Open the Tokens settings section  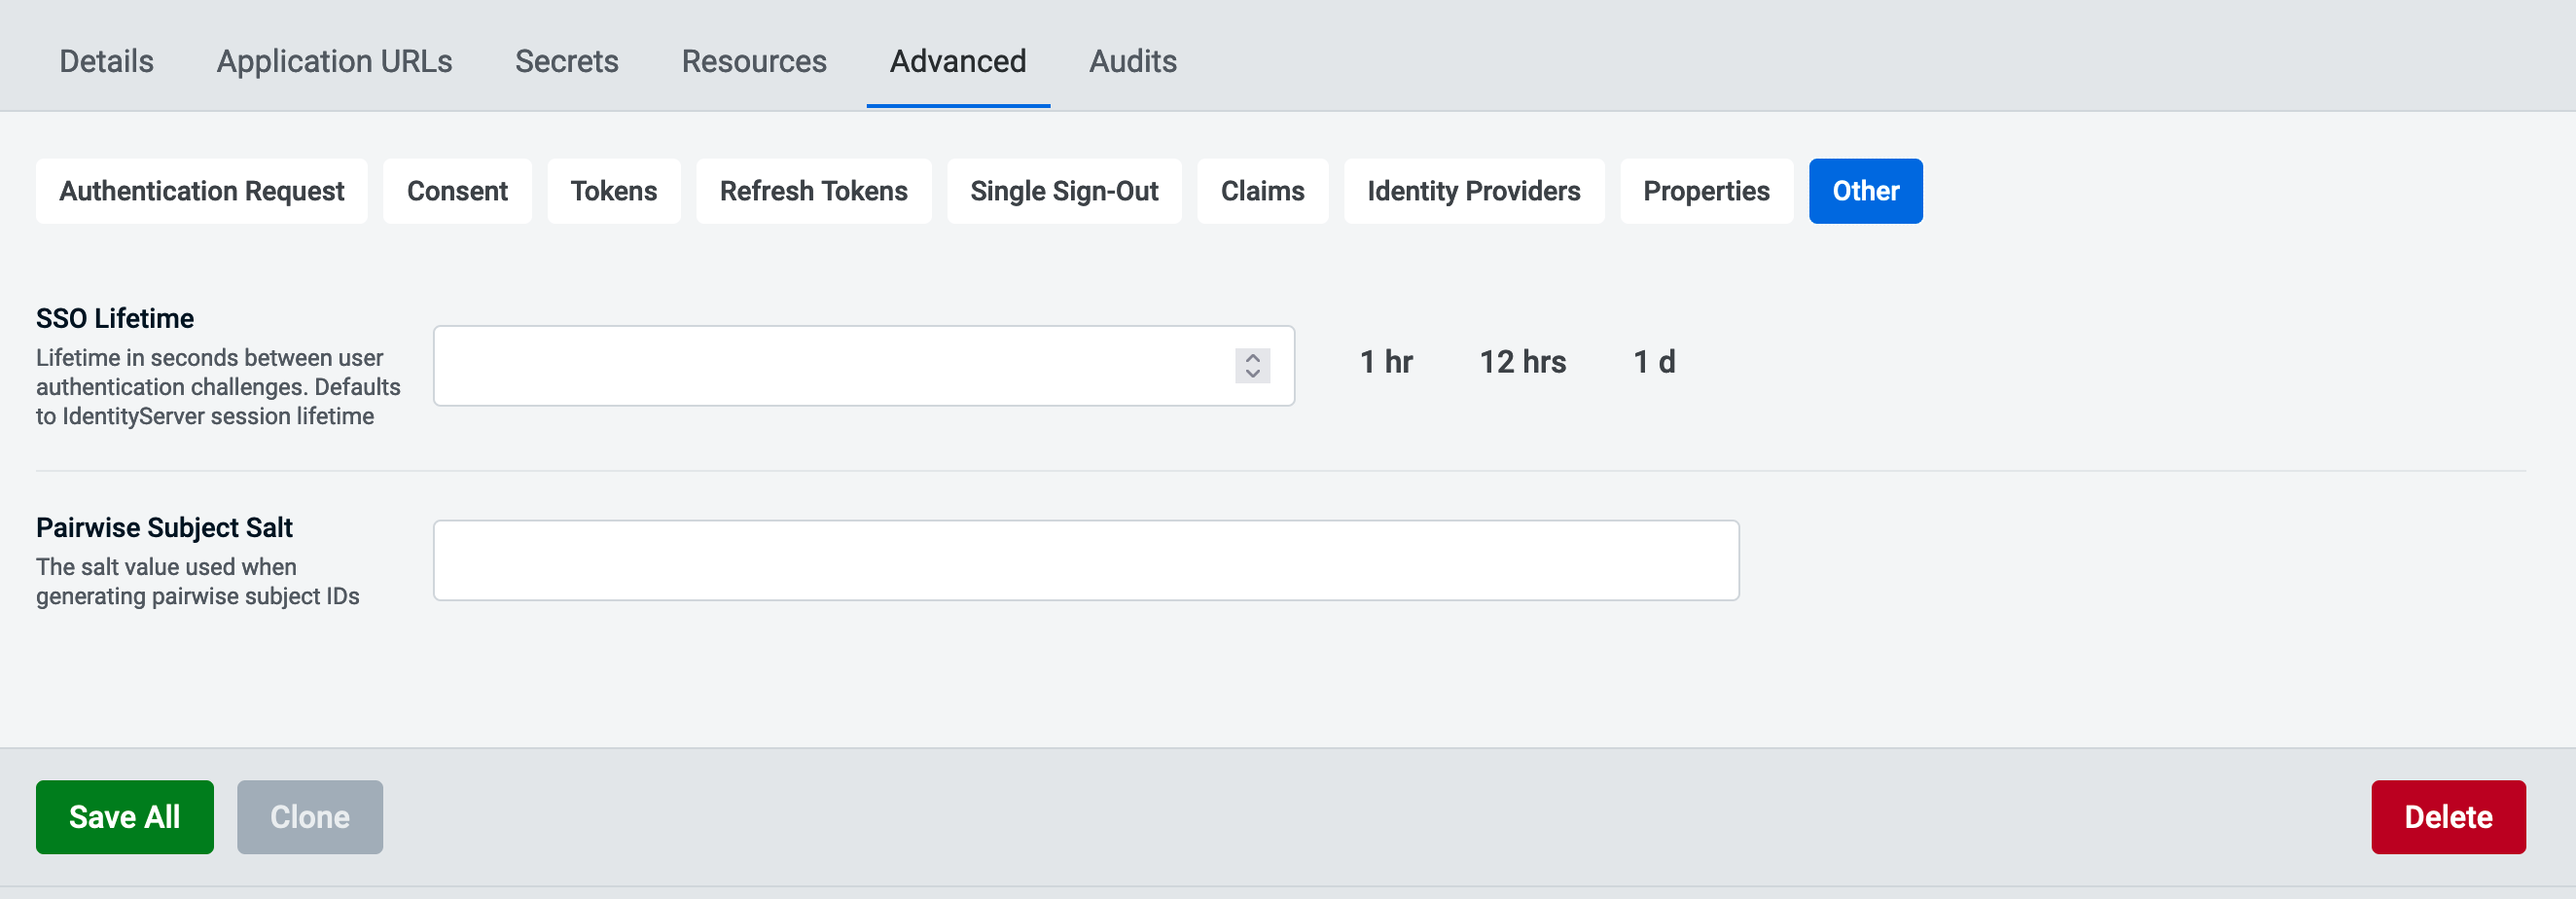click(x=613, y=191)
